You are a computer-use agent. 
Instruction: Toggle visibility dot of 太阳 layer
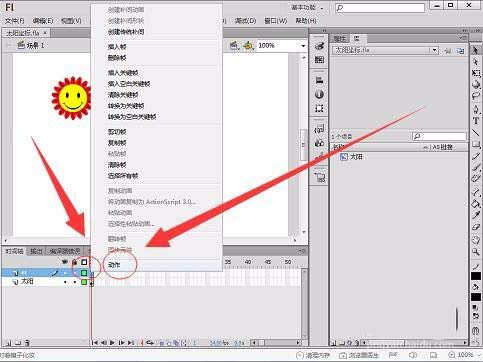click(x=65, y=282)
